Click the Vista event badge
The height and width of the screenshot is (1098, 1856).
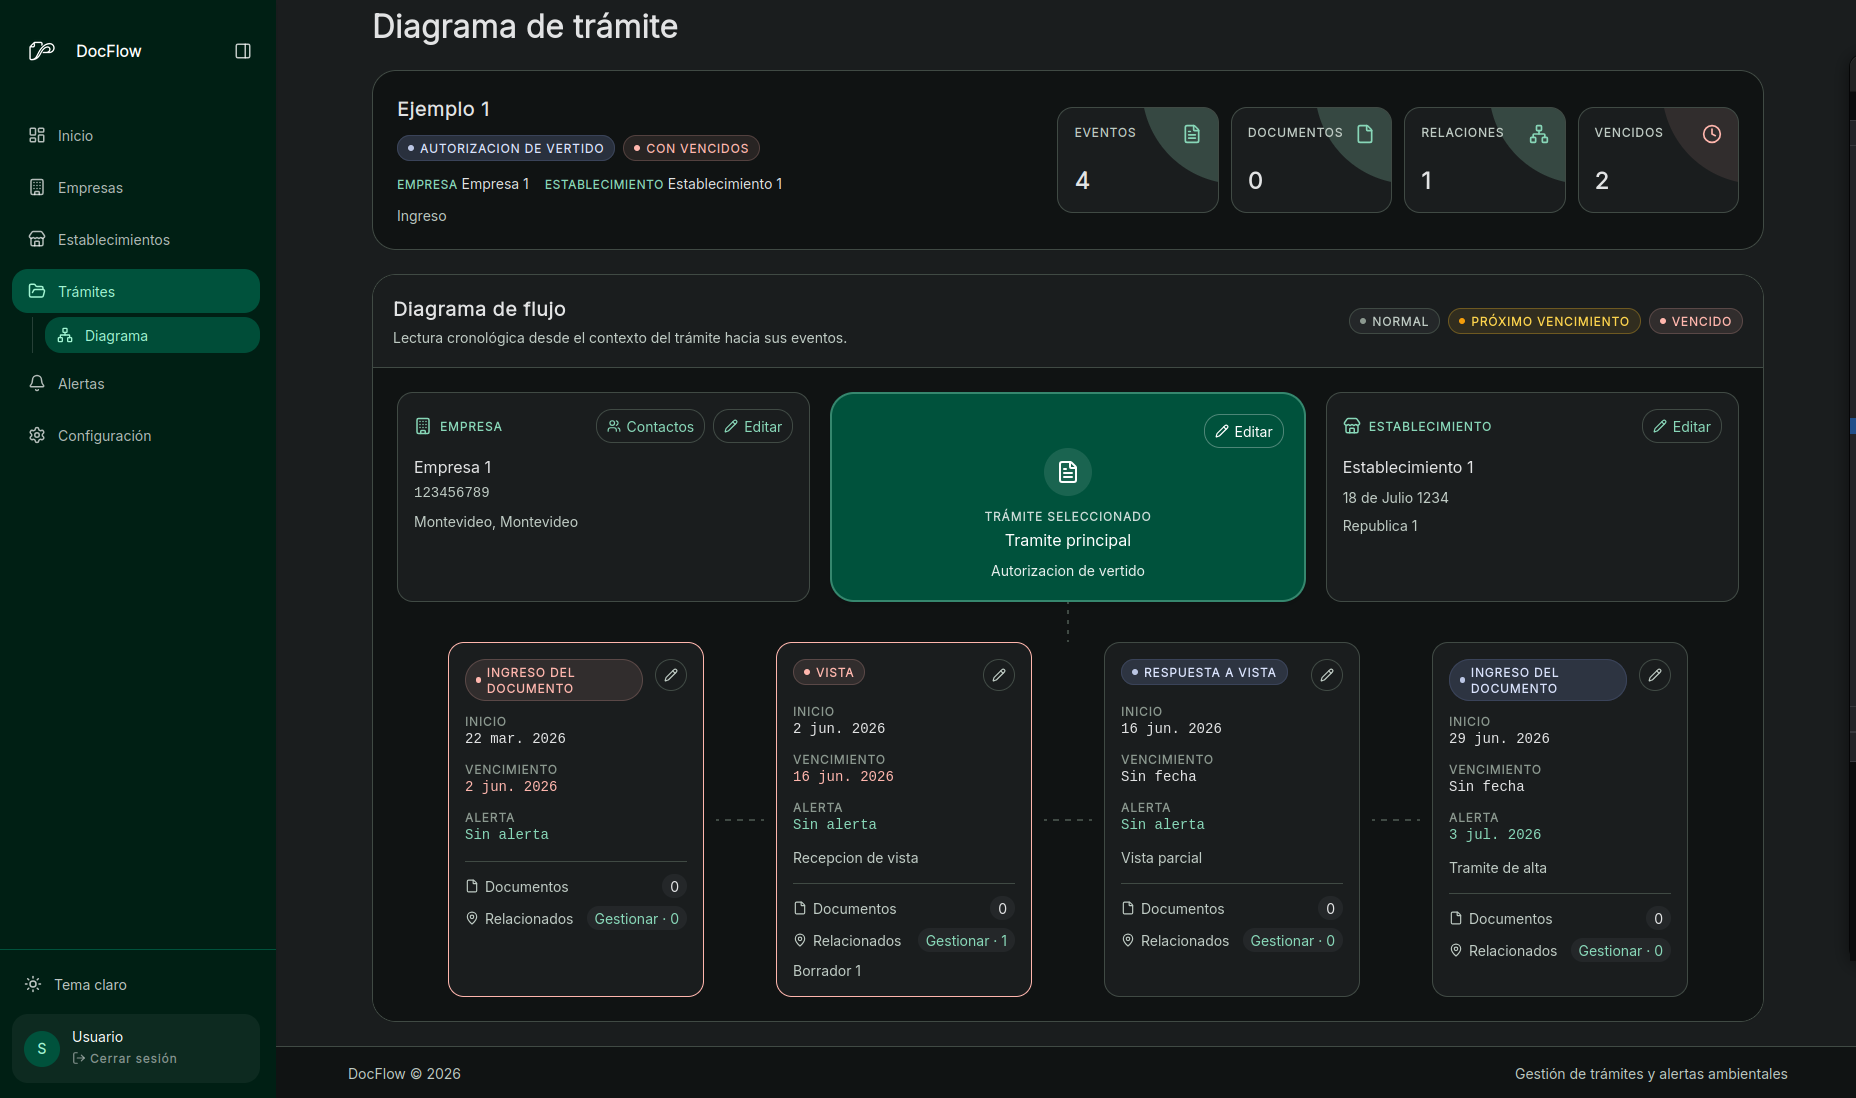click(829, 672)
